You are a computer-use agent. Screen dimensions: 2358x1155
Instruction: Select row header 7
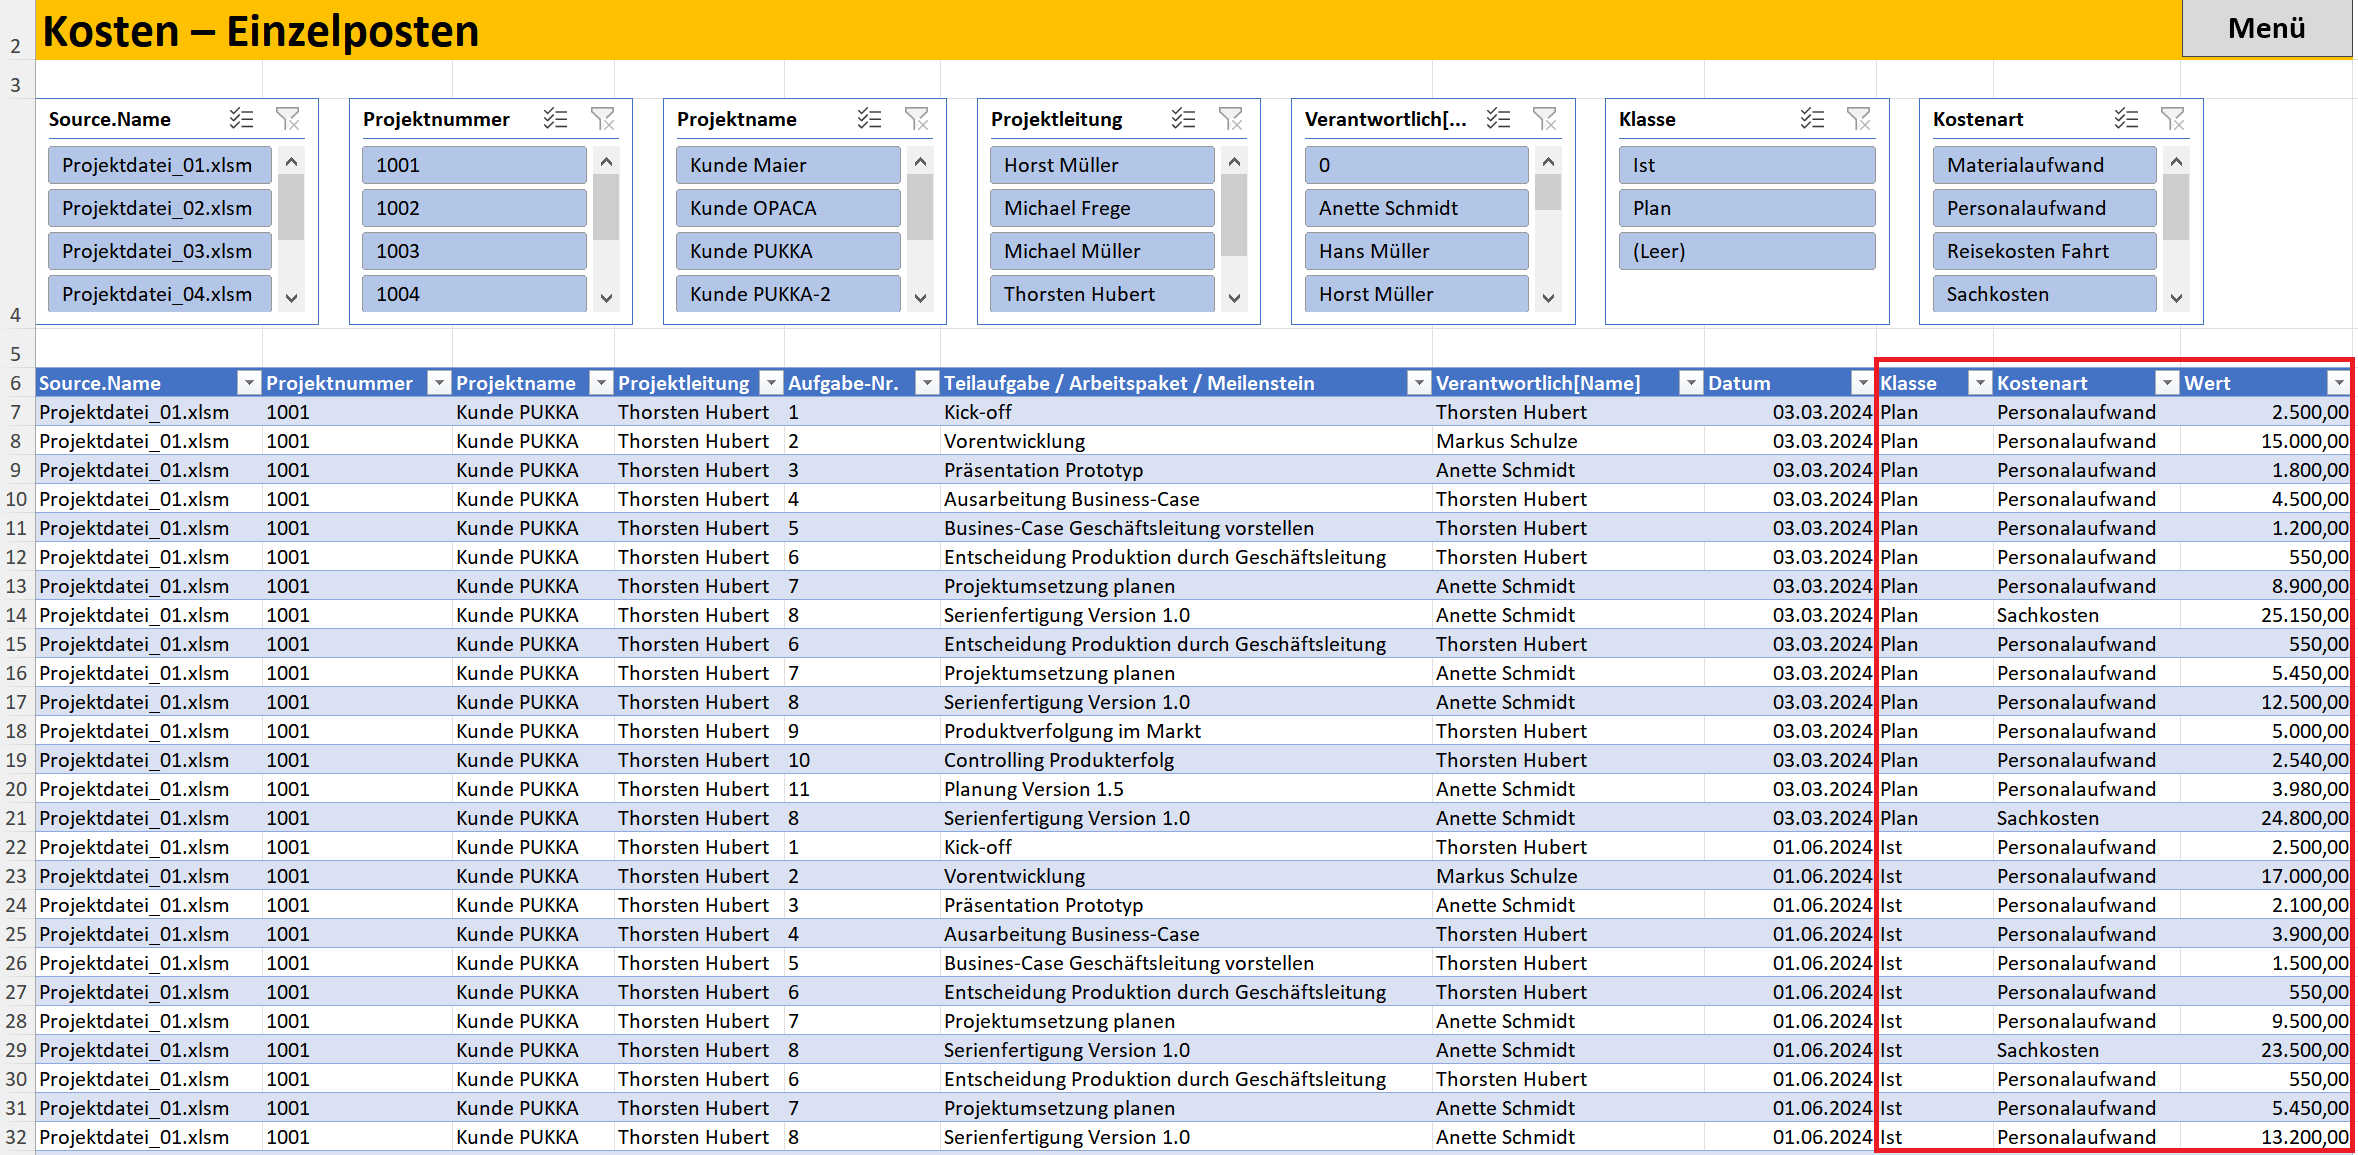pos(16,412)
